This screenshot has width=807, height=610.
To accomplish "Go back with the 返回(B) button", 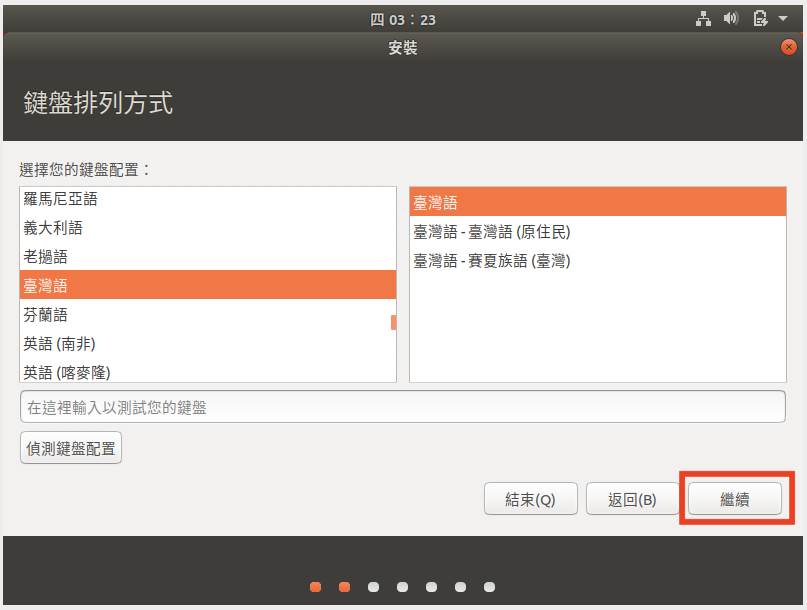I will [x=632, y=500].
